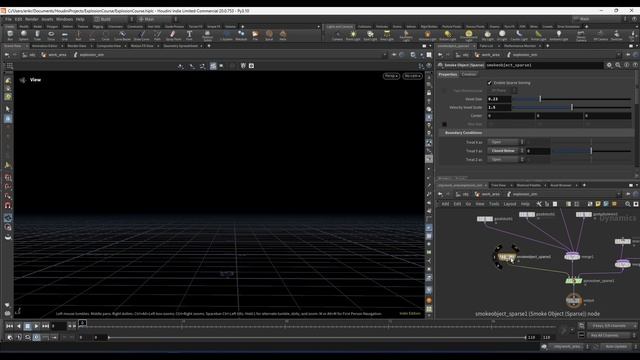Viewport: 640px width, 360px height.
Task: Toggle the real time playback button
Action: pyautogui.click(x=36, y=337)
